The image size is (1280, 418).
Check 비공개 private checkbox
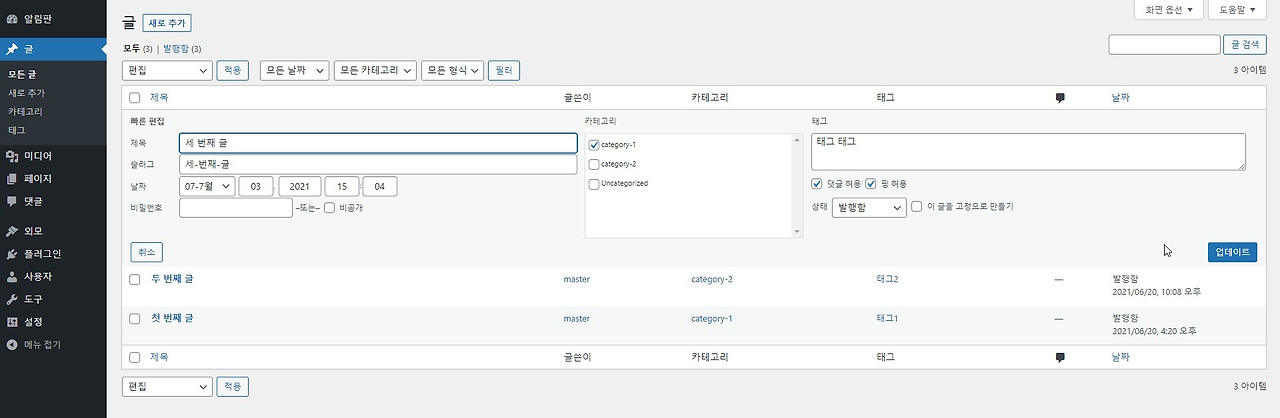tap(330, 208)
